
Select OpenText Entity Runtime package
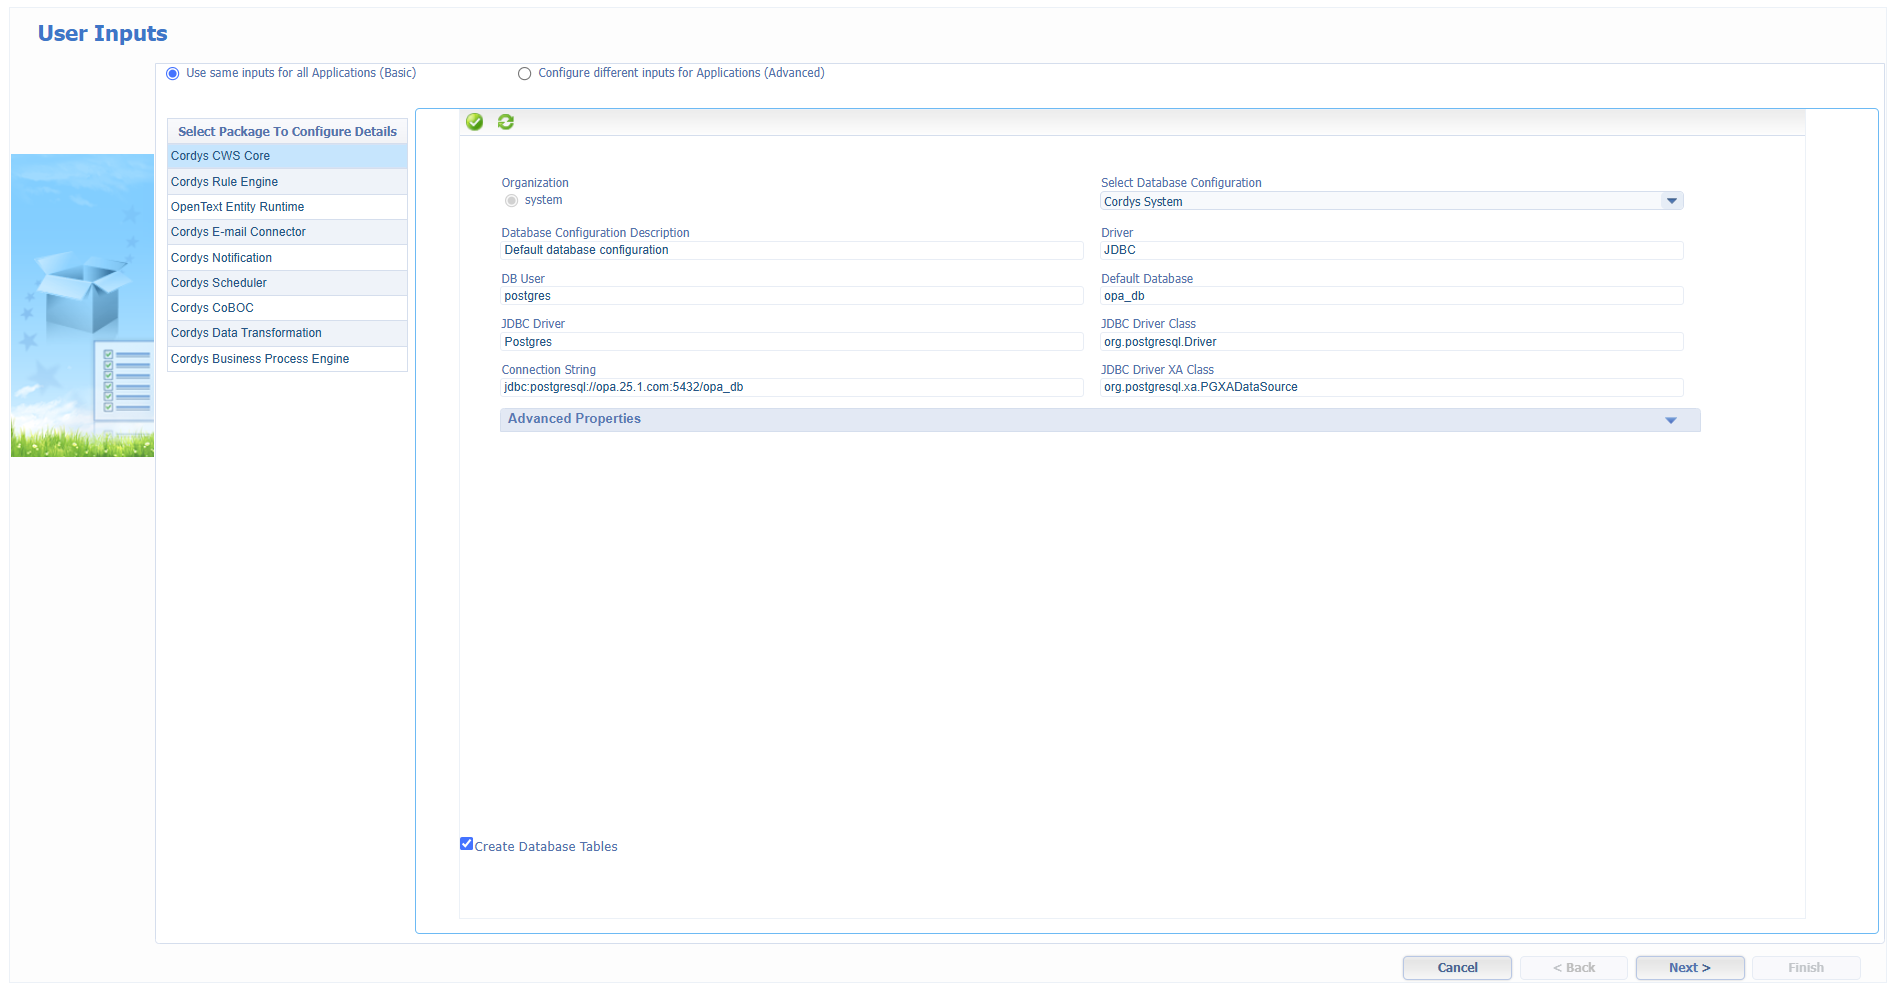click(x=287, y=207)
